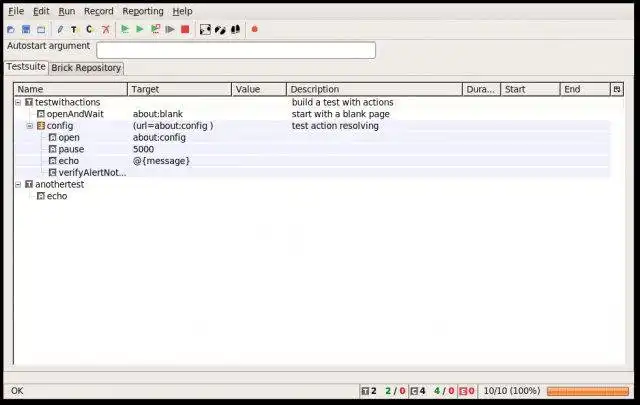
Task: Click the gray step-play toolbar icon
Action: (x=170, y=29)
